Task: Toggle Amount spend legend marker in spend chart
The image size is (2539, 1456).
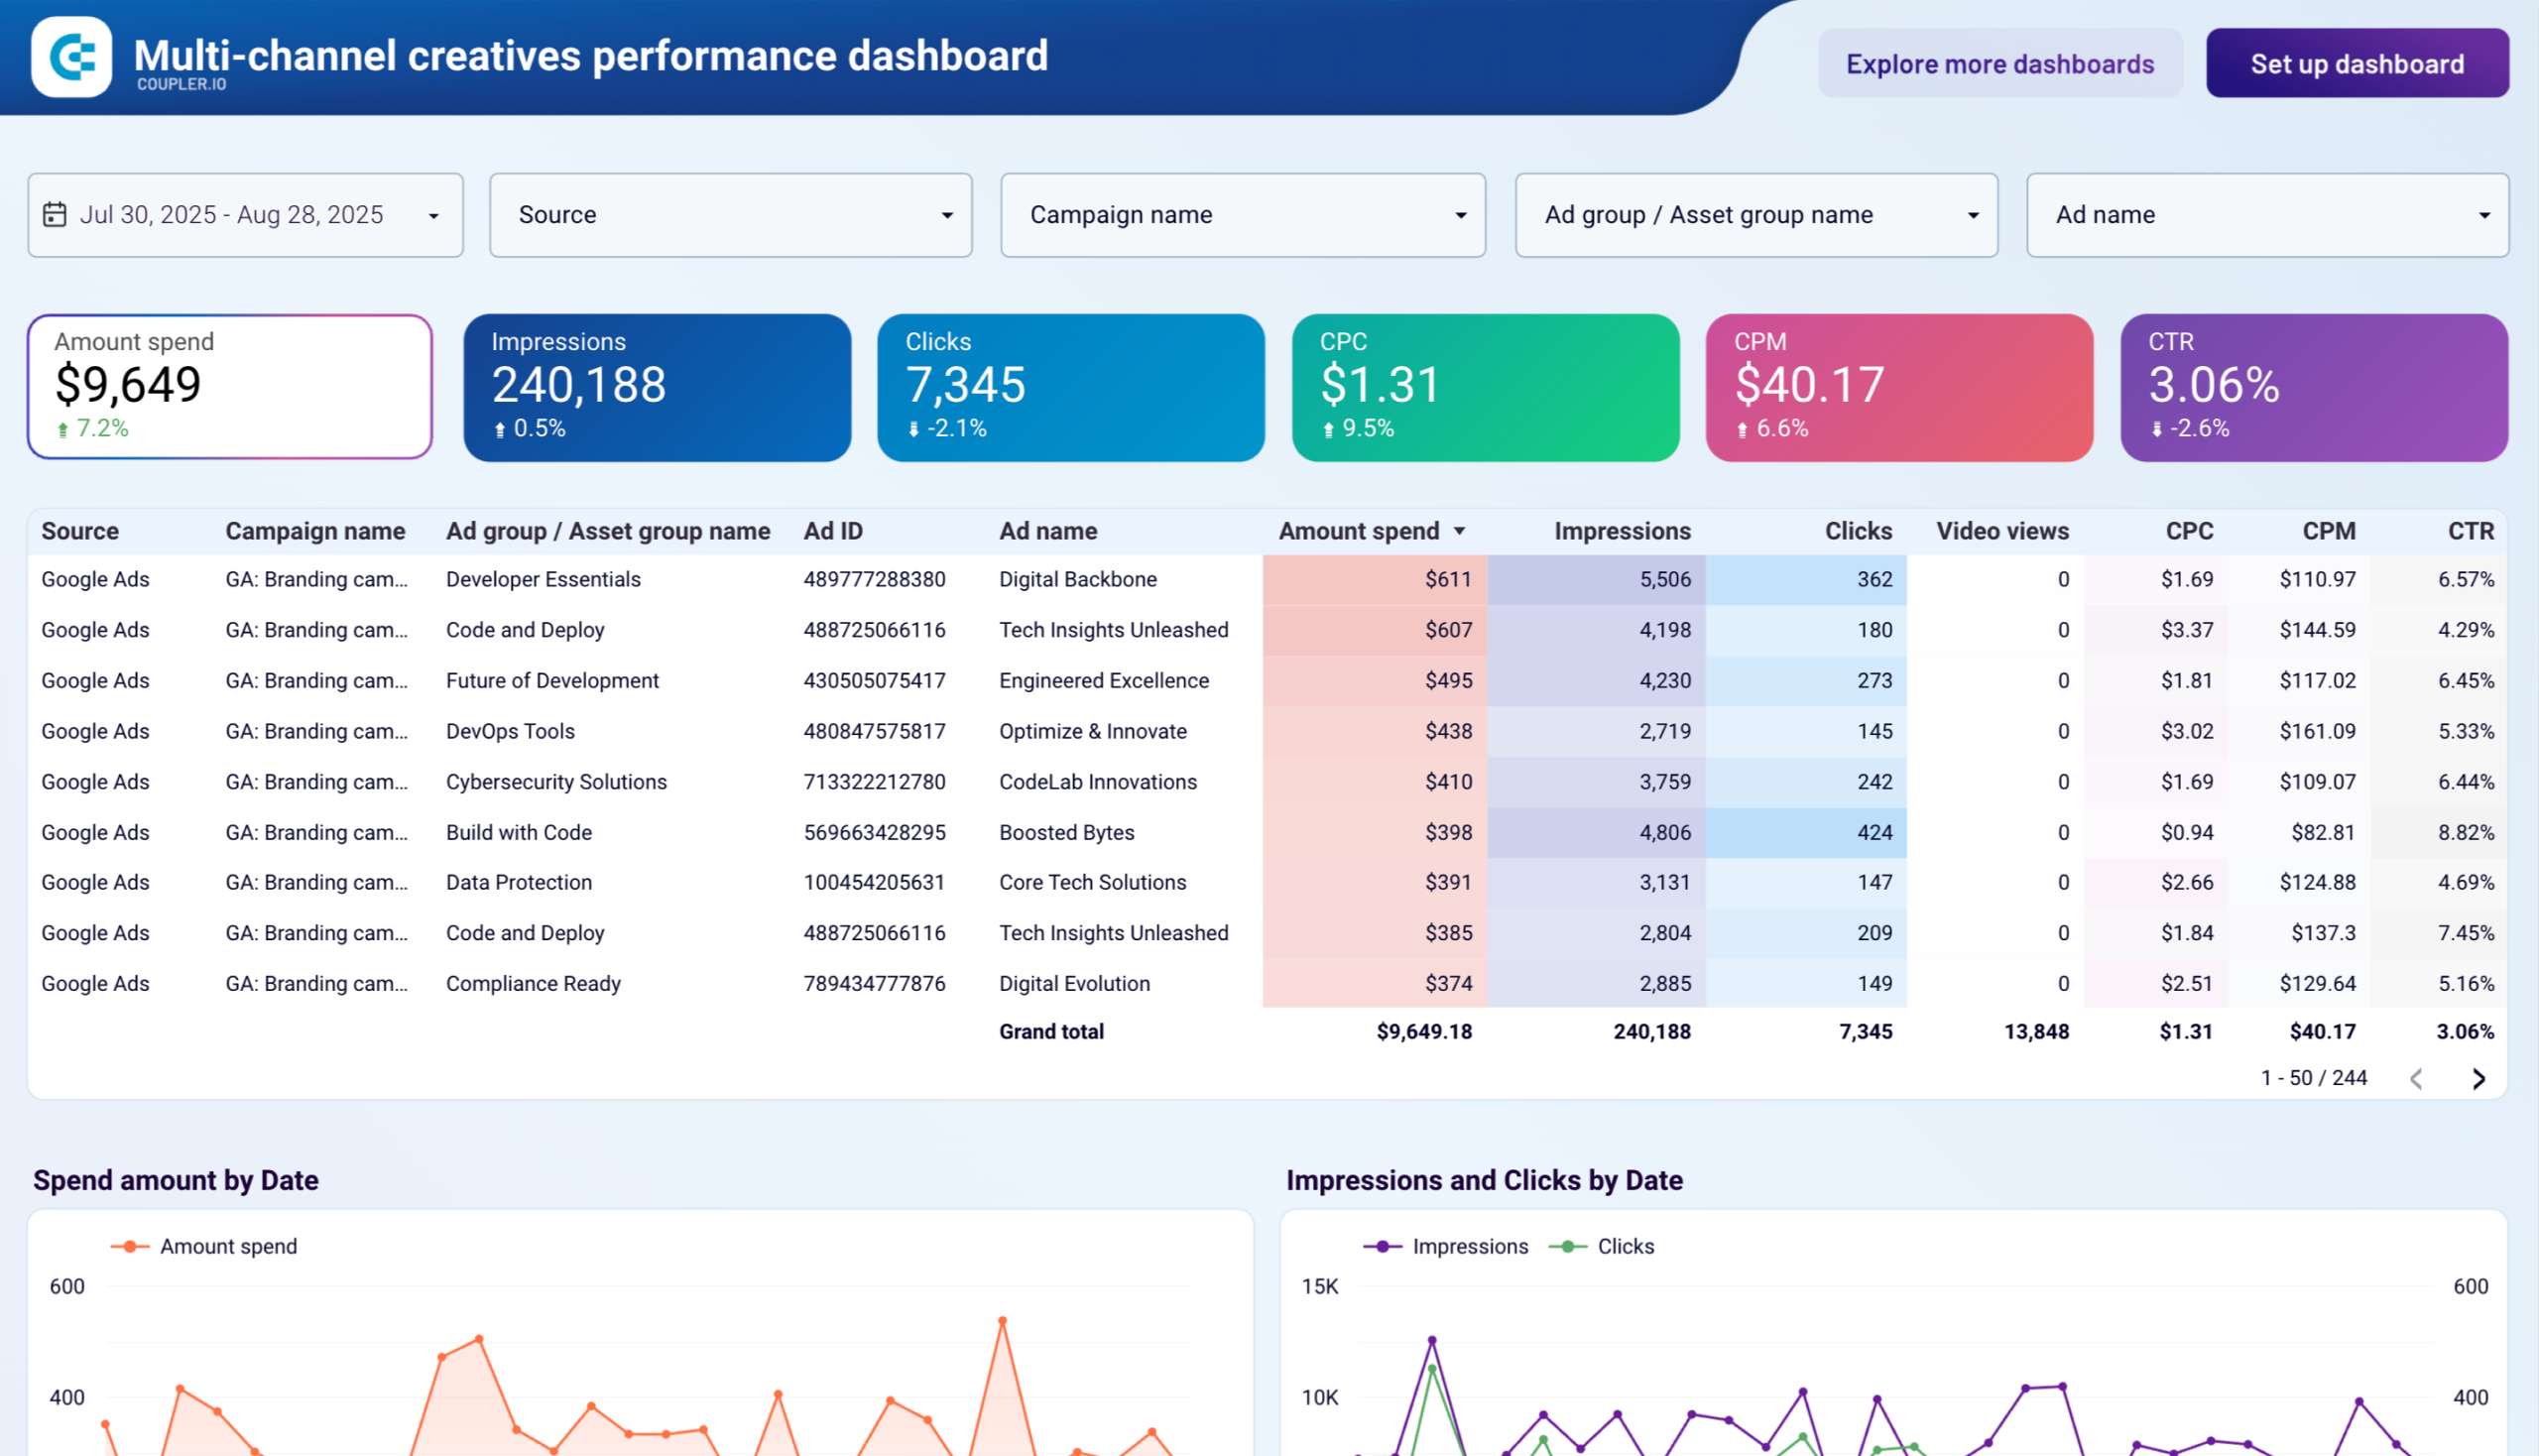Action: point(130,1246)
